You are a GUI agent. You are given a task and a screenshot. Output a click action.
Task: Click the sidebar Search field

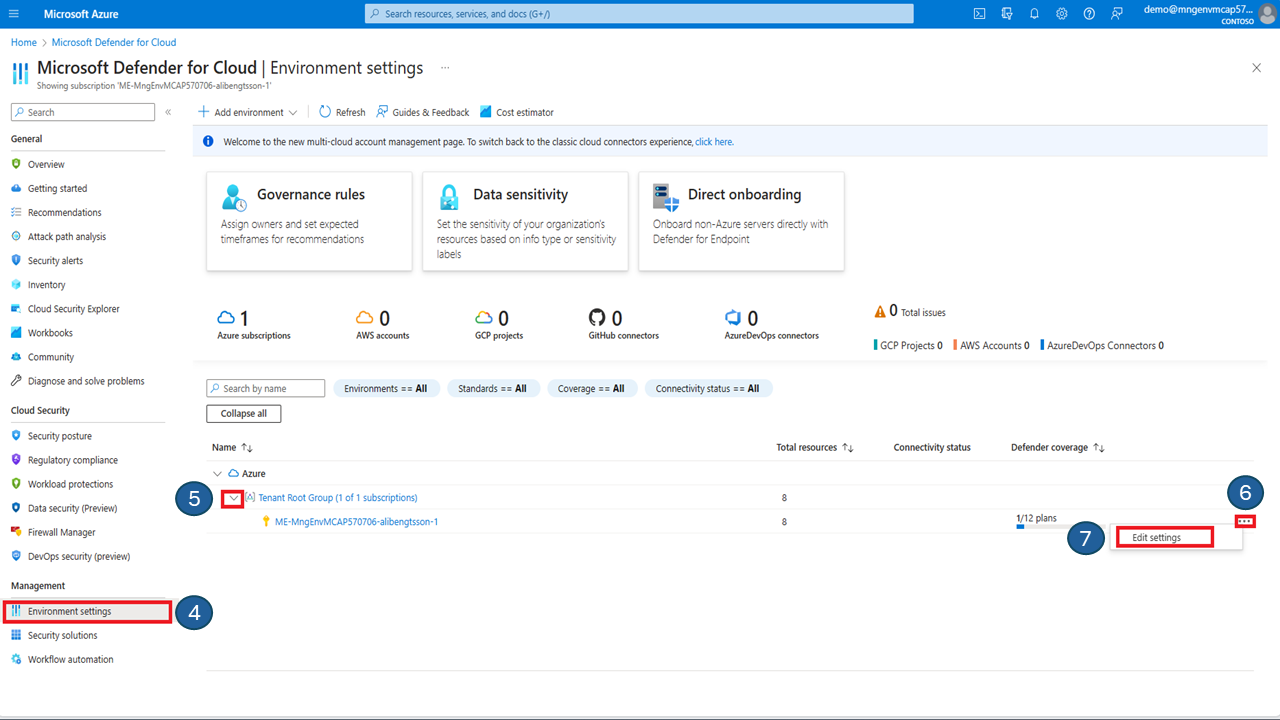coord(83,112)
